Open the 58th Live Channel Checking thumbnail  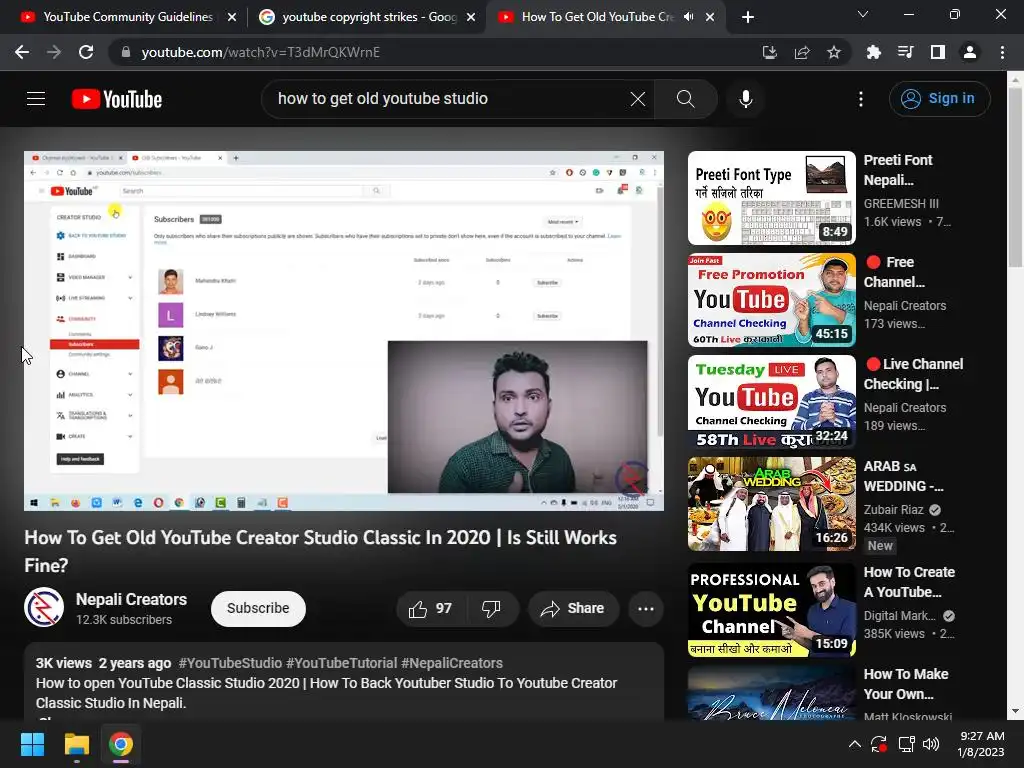(x=771, y=402)
